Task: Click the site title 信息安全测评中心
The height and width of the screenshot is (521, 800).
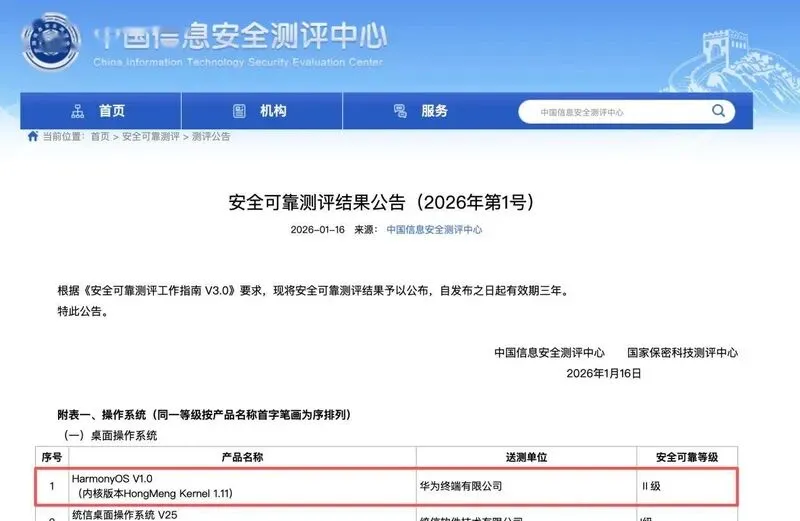Action: coord(240,37)
